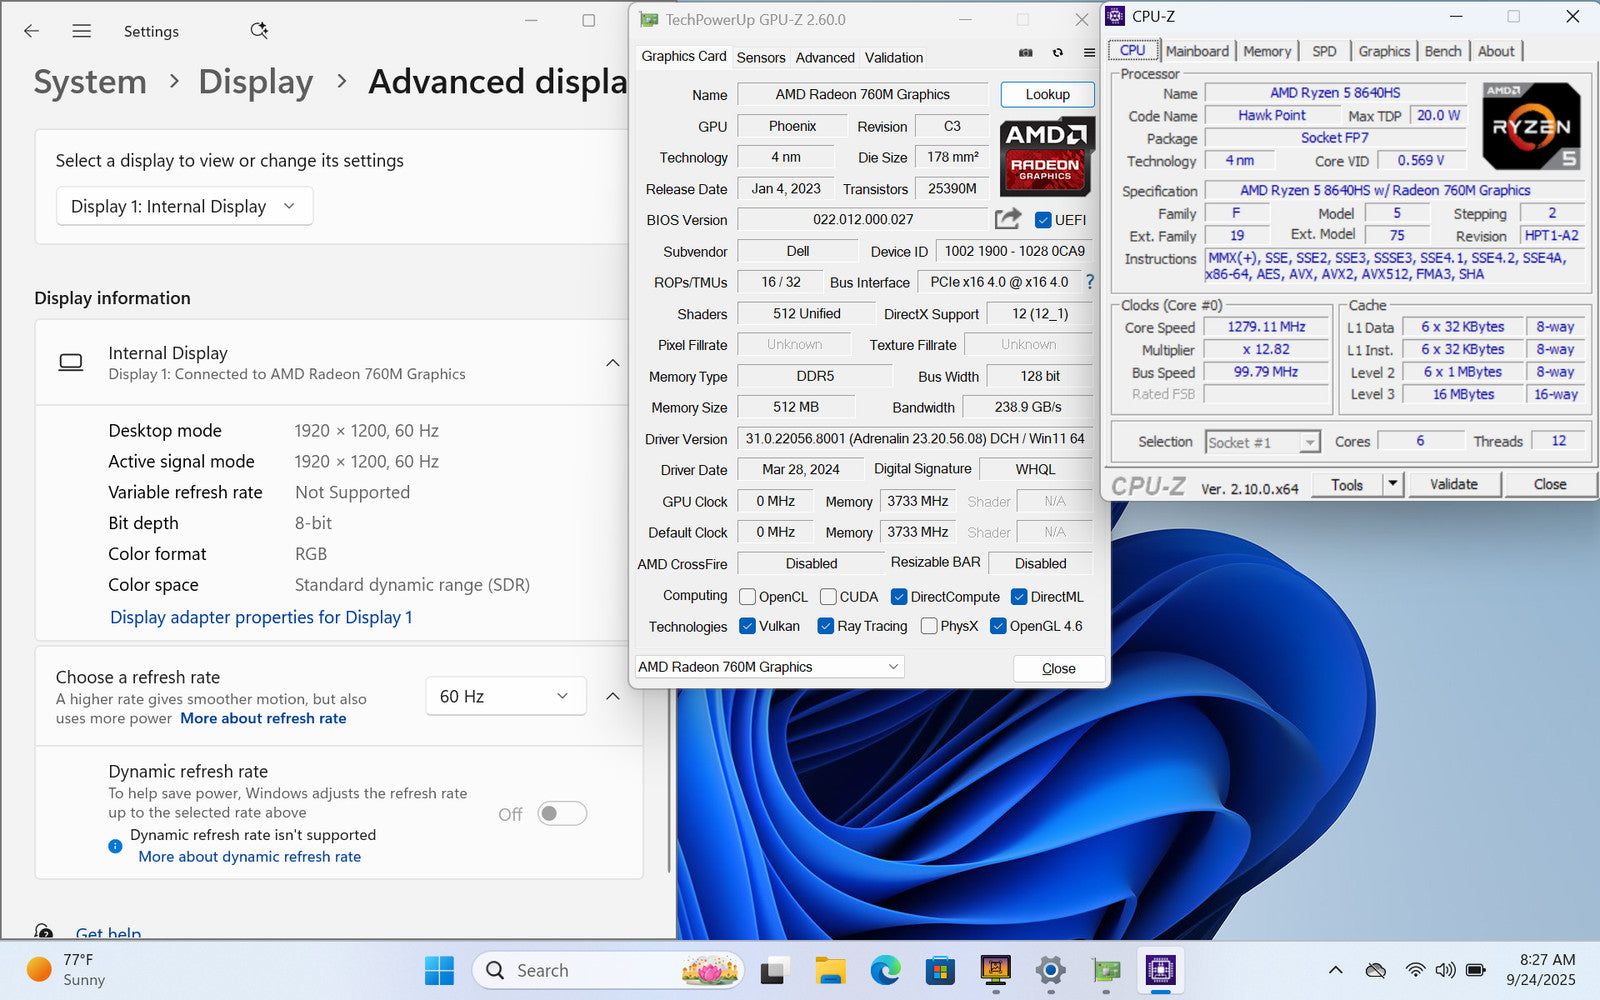Switch to the Sensors tab in GPU-Z

coord(760,58)
